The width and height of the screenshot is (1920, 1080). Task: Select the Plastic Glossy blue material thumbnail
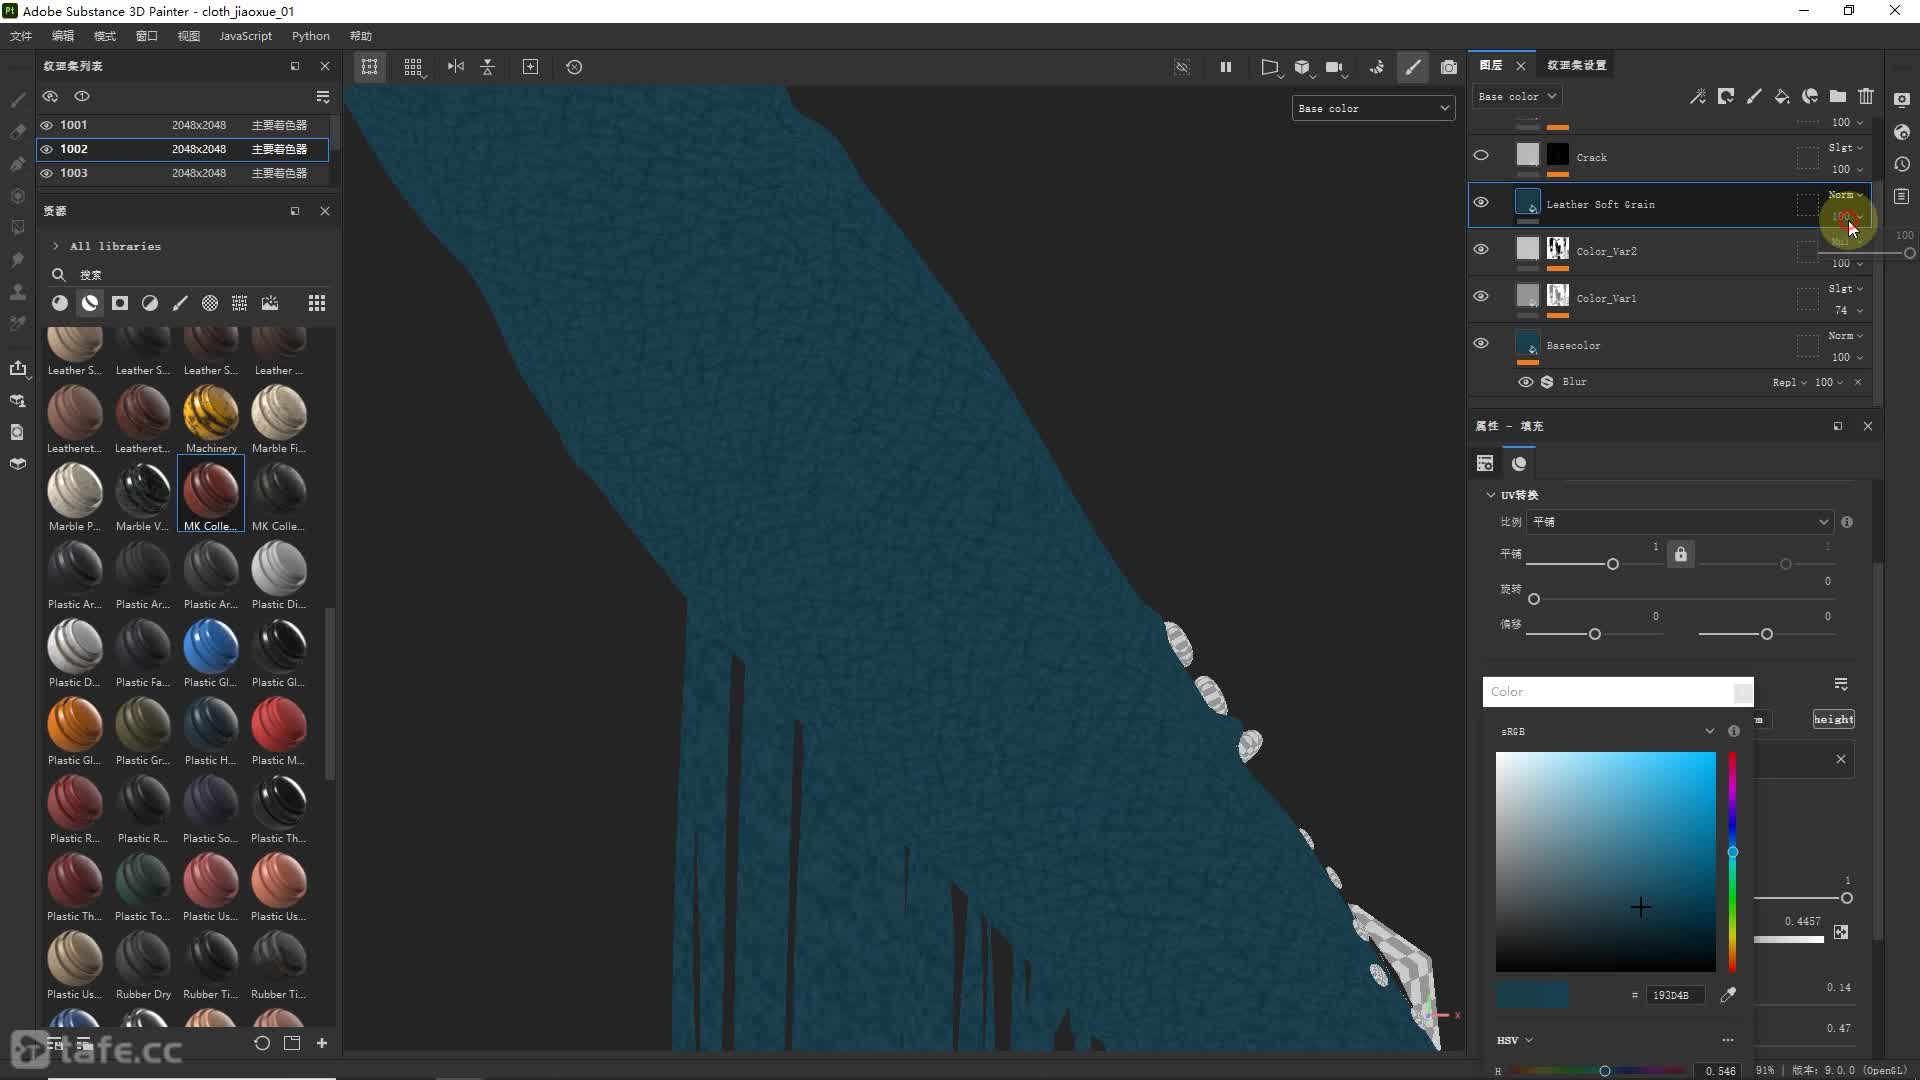pos(211,647)
